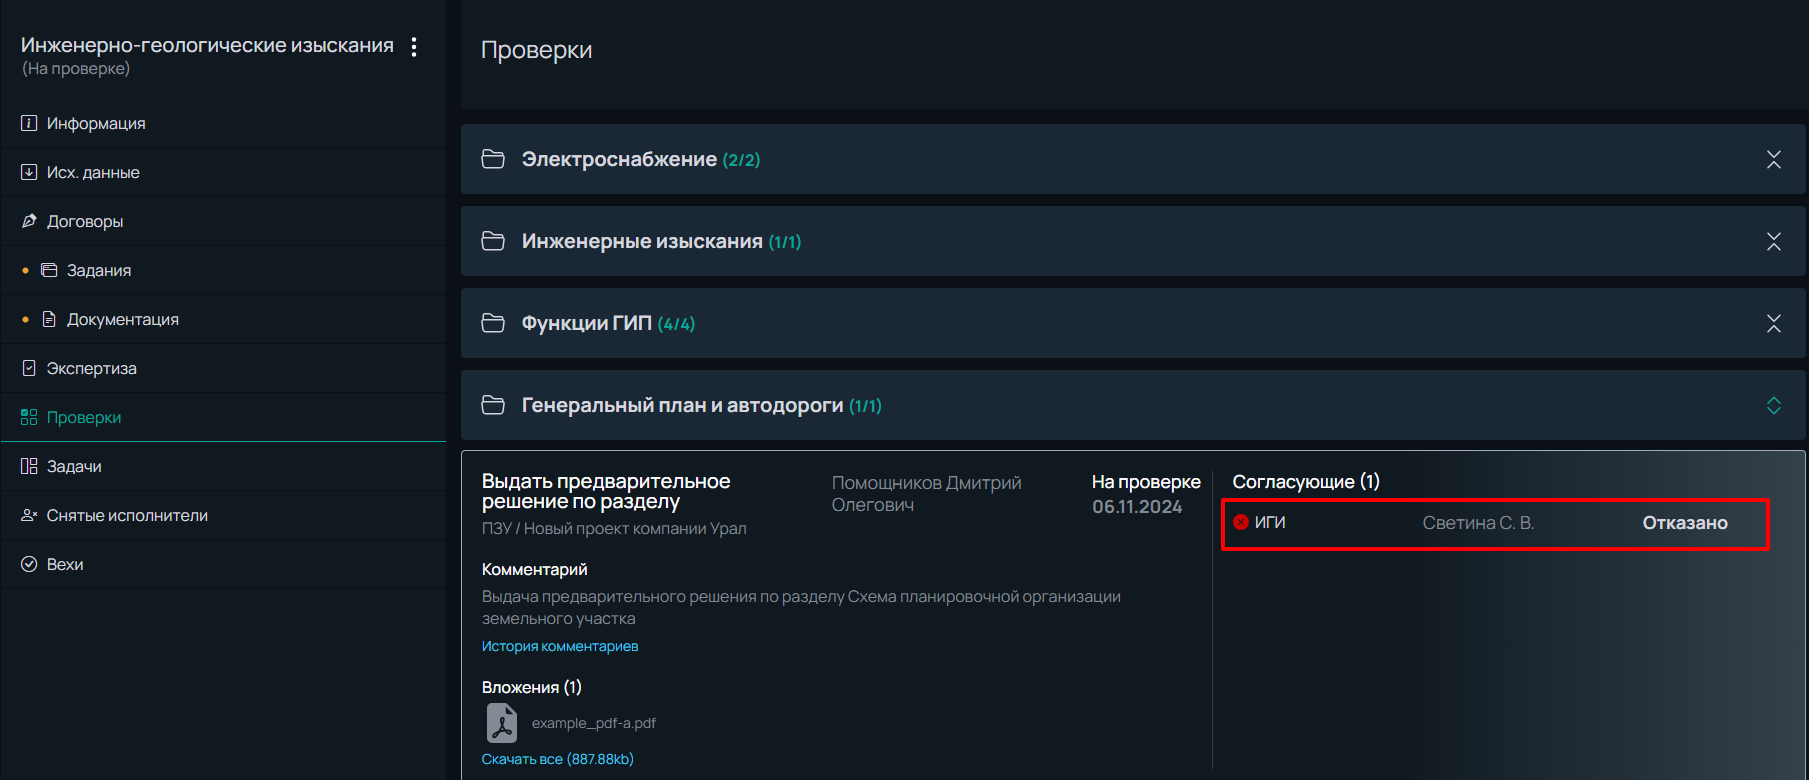Click the example_pdf-a.pdf file icon
The width and height of the screenshot is (1809, 780).
[x=502, y=723]
